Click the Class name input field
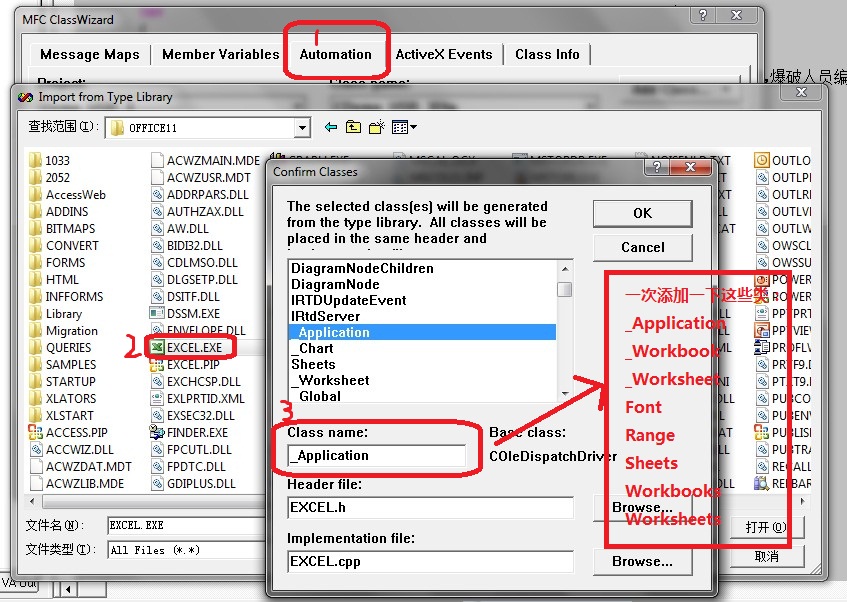This screenshot has height=602, width=847. pos(377,456)
